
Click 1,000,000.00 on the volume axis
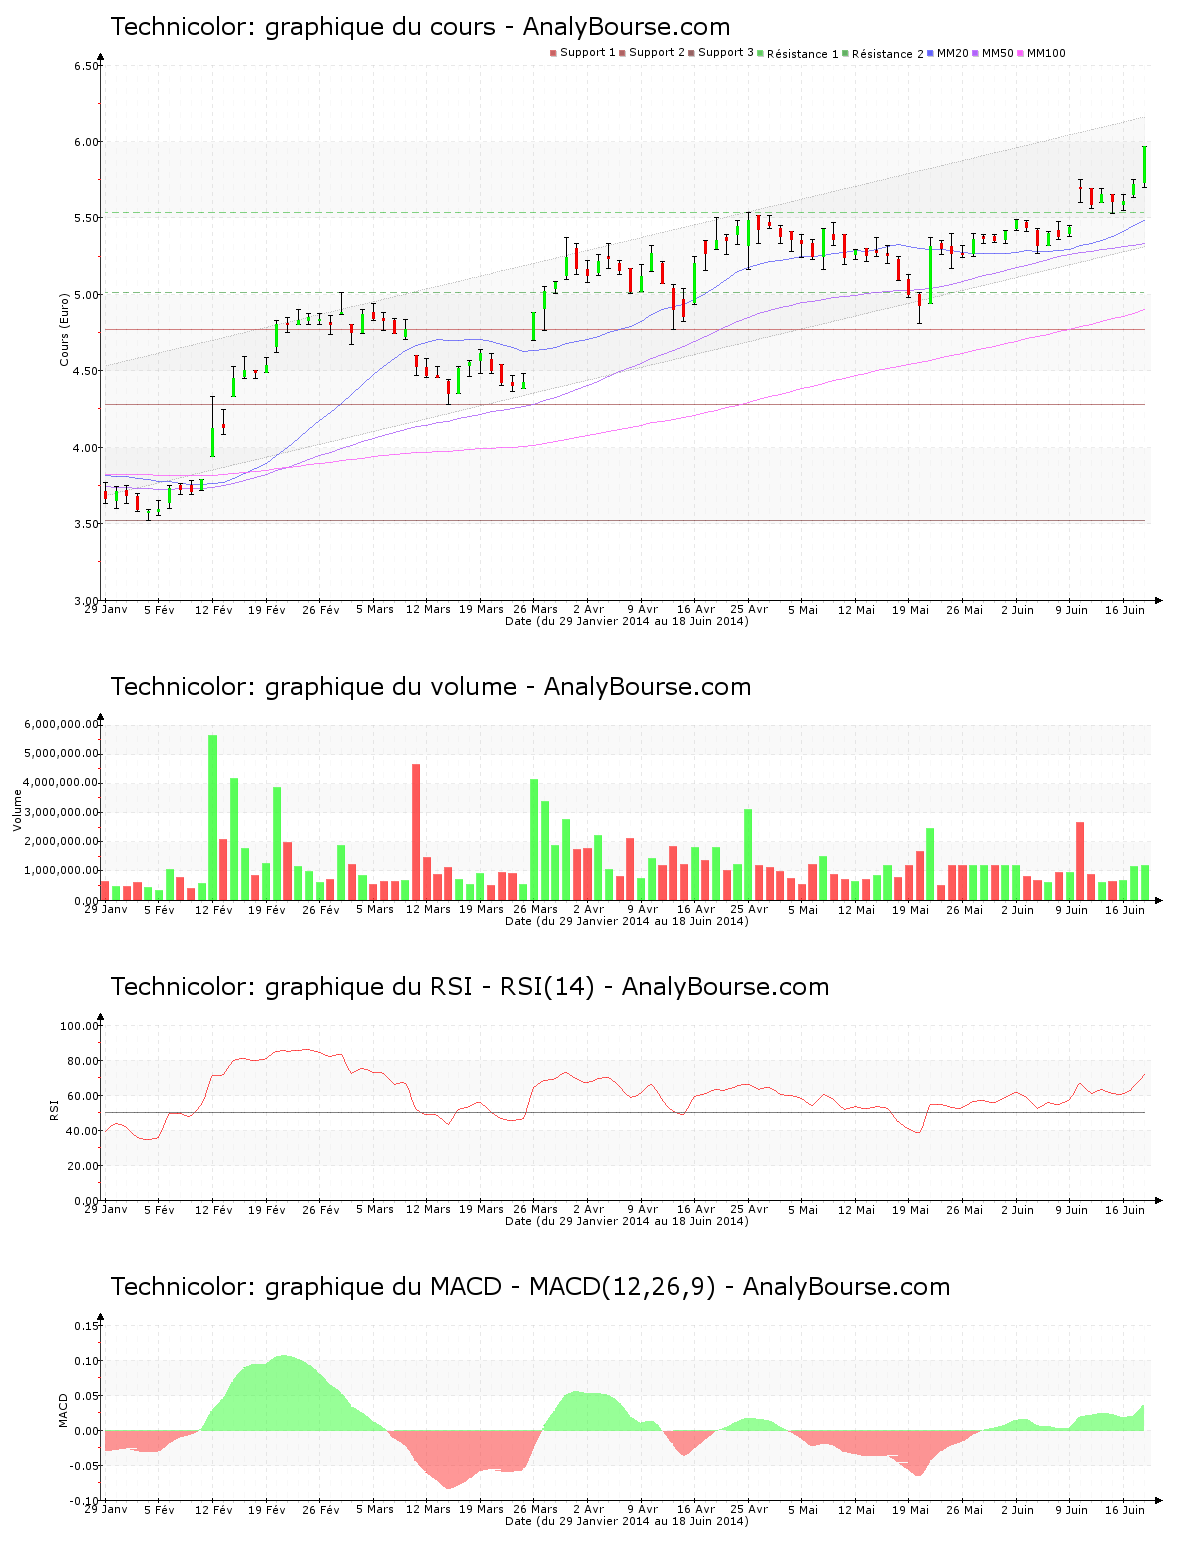click(x=63, y=871)
